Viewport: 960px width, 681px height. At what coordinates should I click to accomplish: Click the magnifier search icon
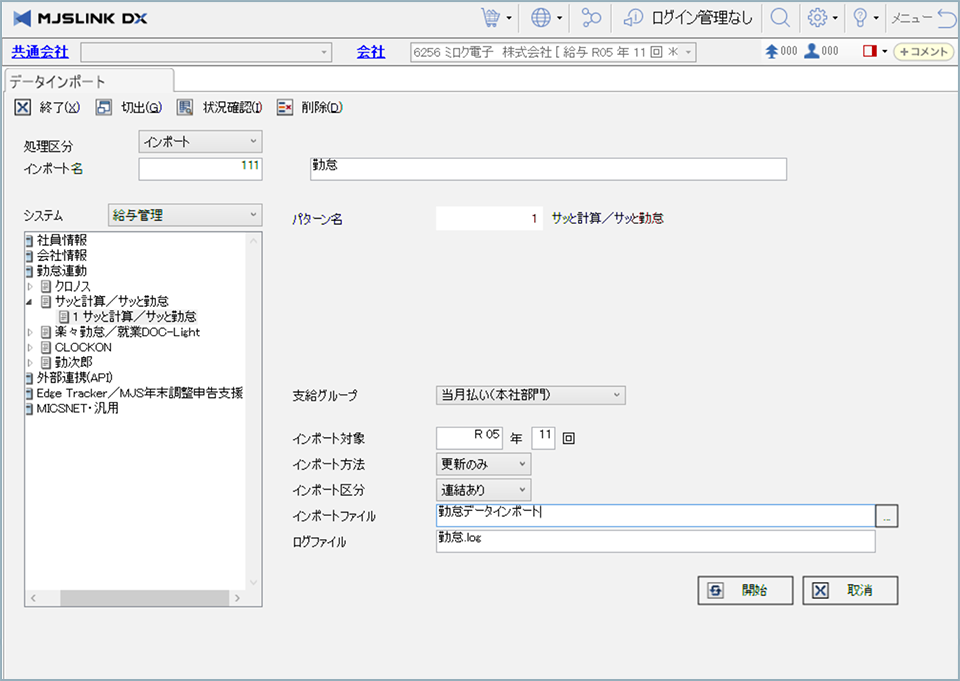[x=779, y=18]
